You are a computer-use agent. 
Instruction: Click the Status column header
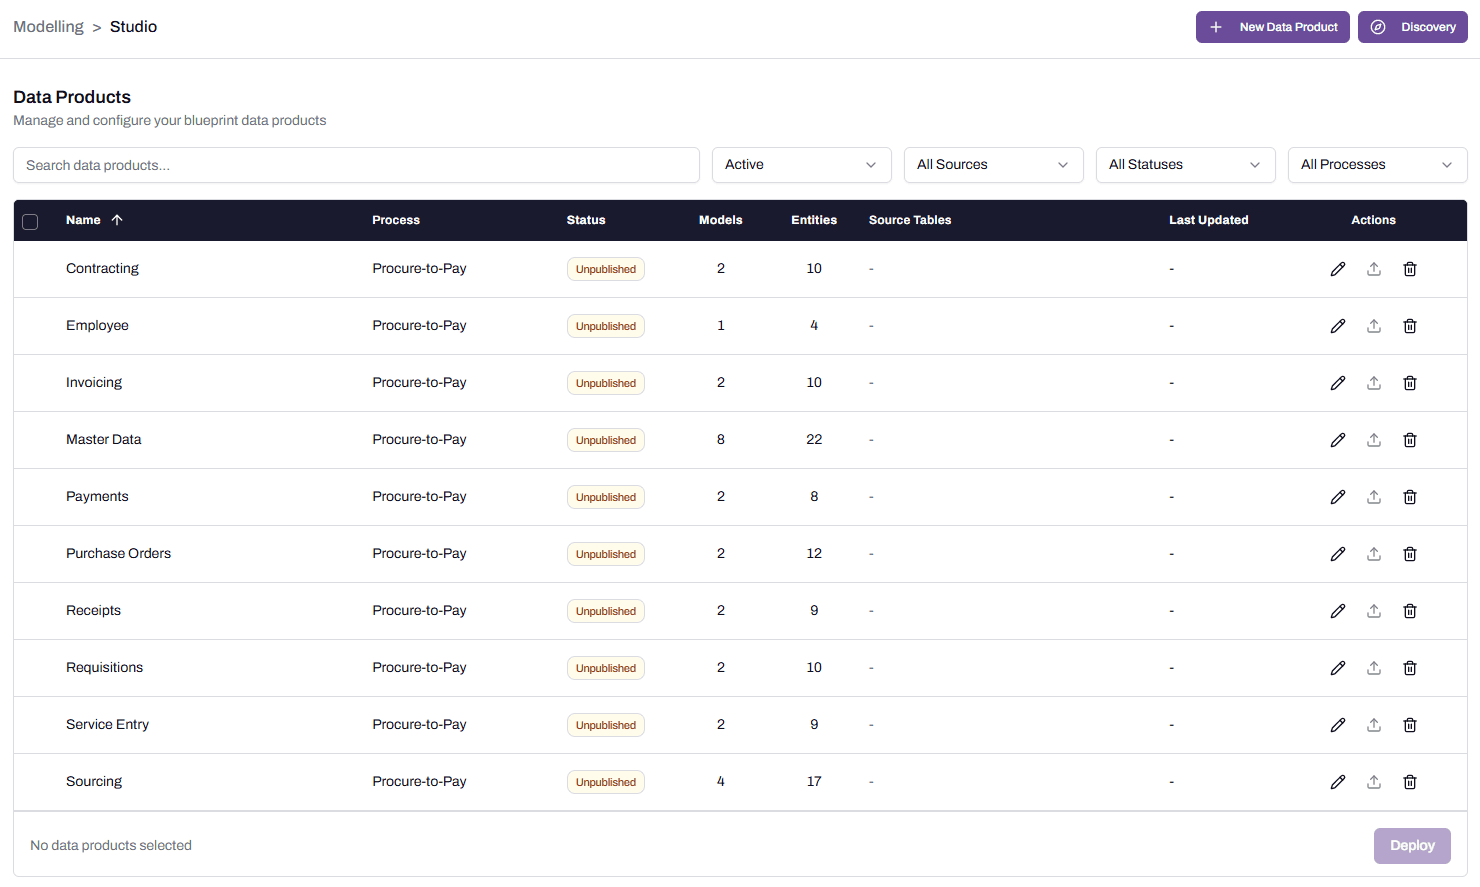[586, 220]
